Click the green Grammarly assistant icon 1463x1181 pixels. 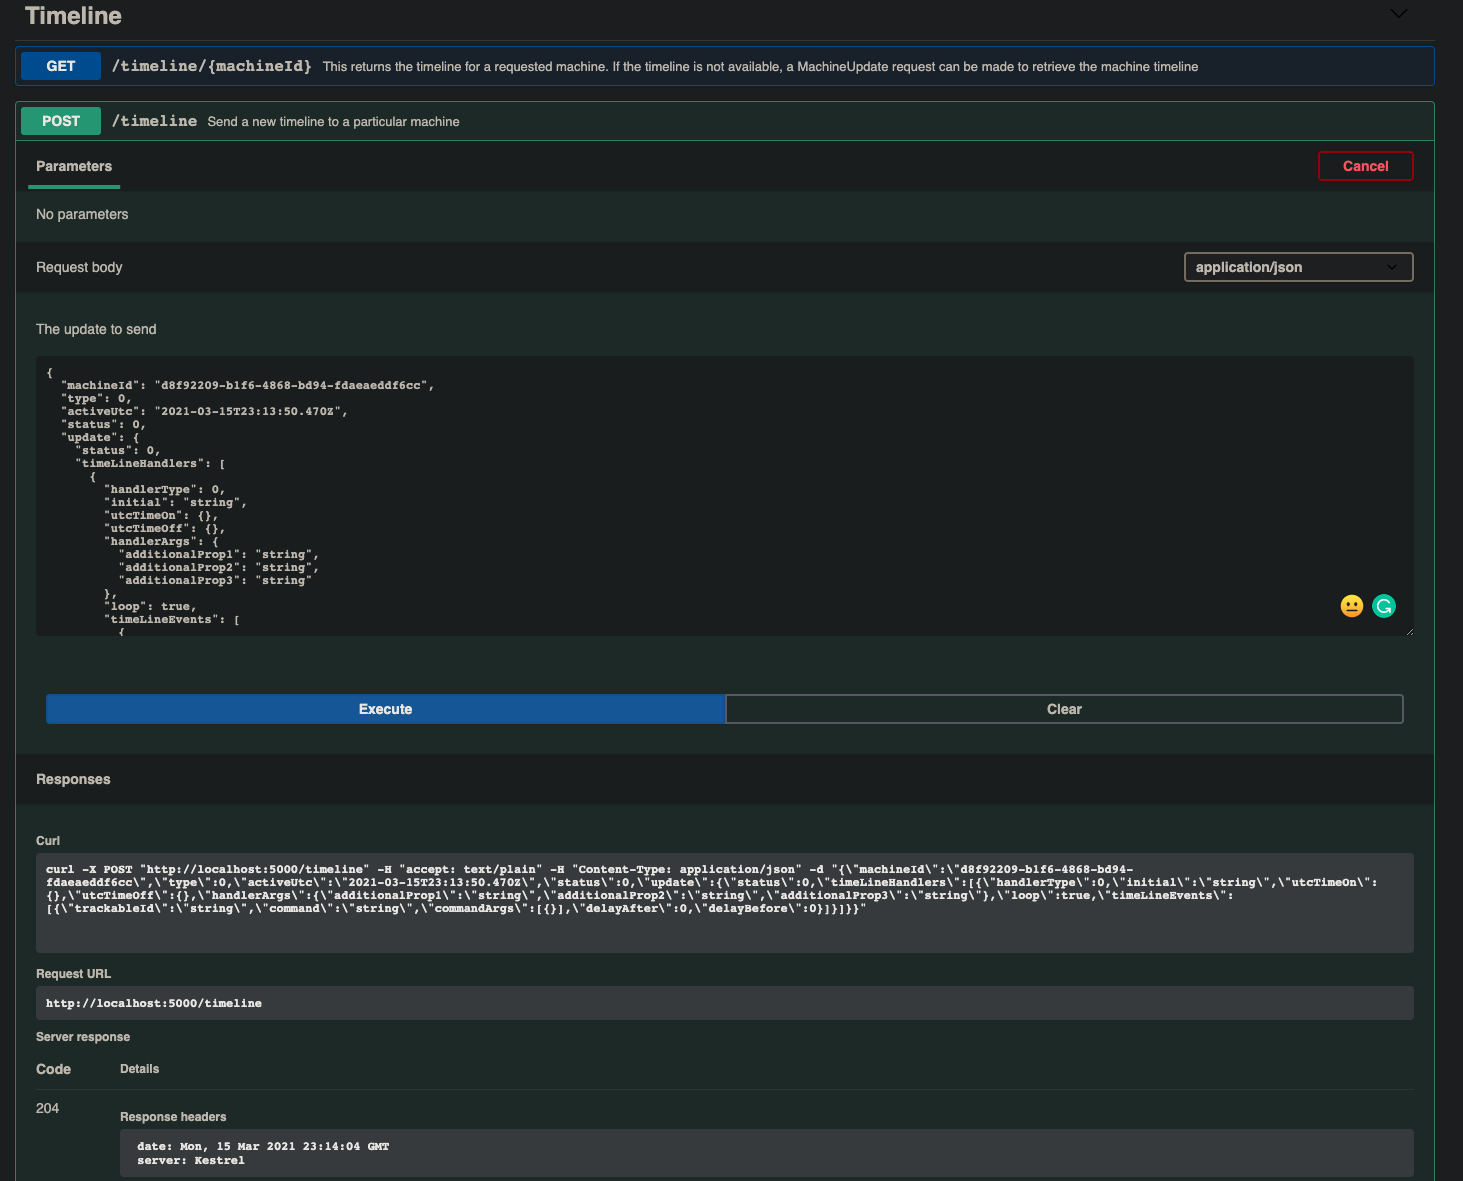coord(1383,605)
